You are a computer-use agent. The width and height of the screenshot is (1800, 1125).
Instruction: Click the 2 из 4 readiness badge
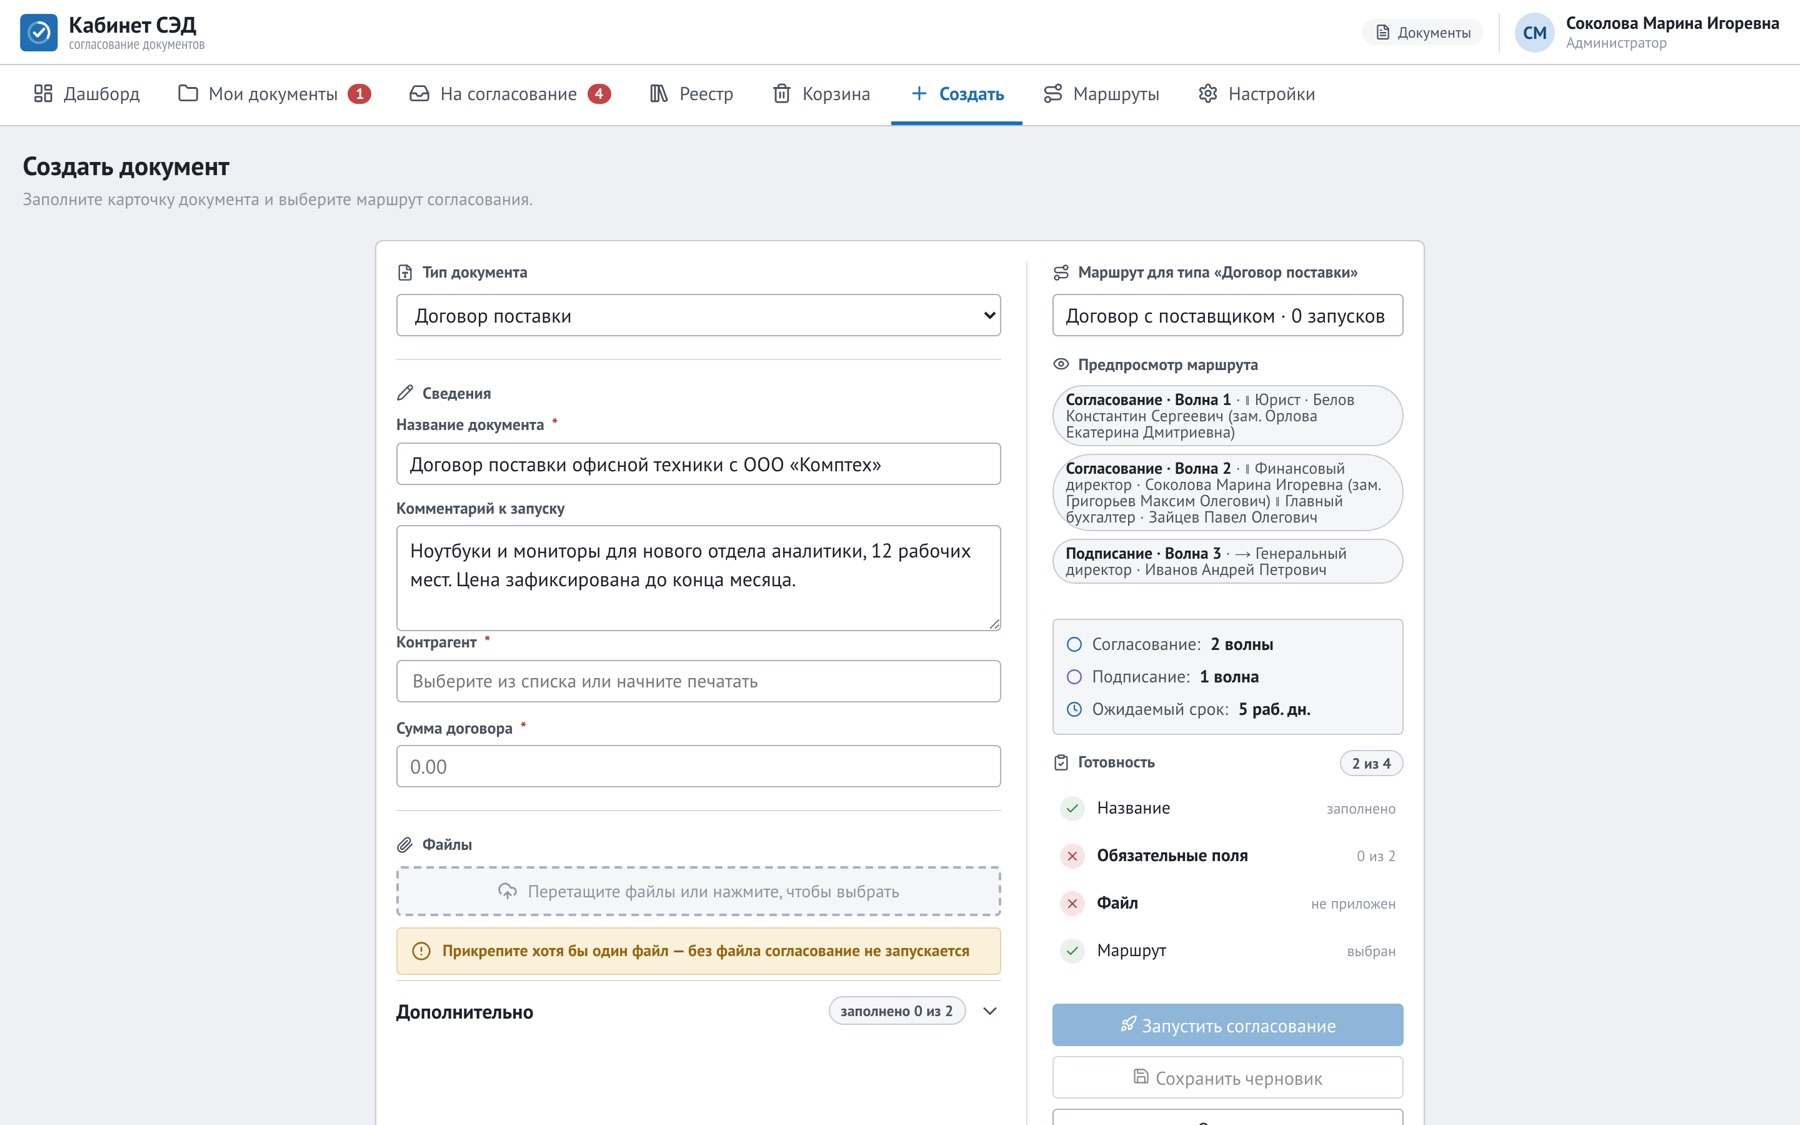[1371, 763]
